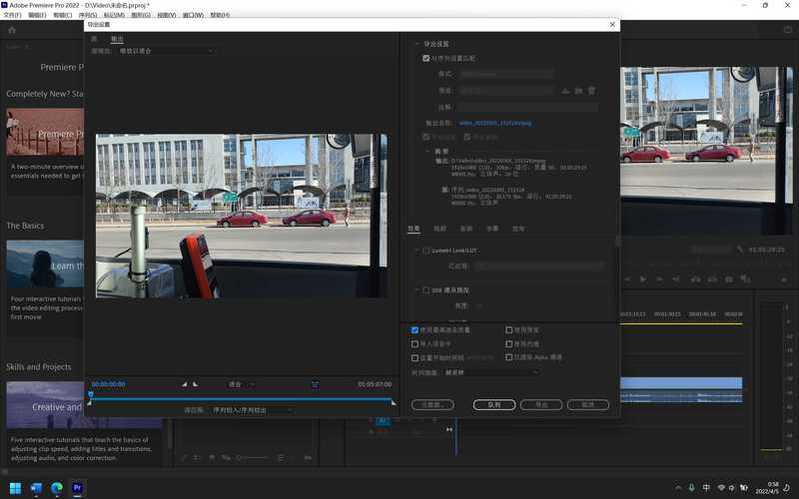Toggle the aspect ratio correction icon under preview

point(315,384)
